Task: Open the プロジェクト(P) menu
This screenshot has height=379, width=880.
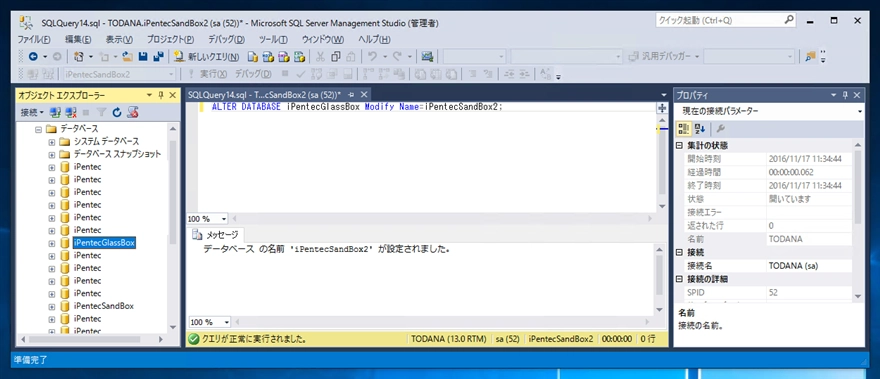Action: point(170,40)
